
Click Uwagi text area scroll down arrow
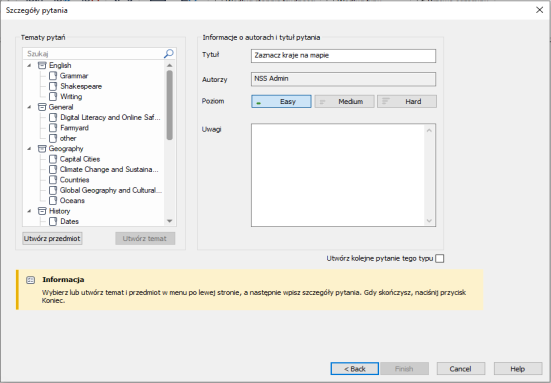tap(429, 221)
